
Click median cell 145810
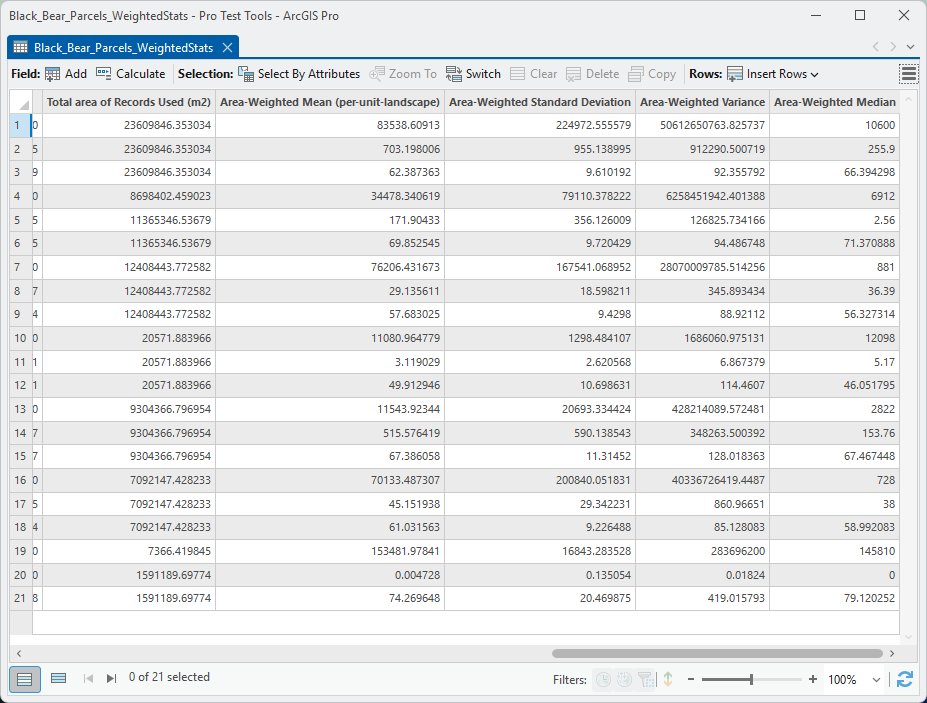[835, 551]
